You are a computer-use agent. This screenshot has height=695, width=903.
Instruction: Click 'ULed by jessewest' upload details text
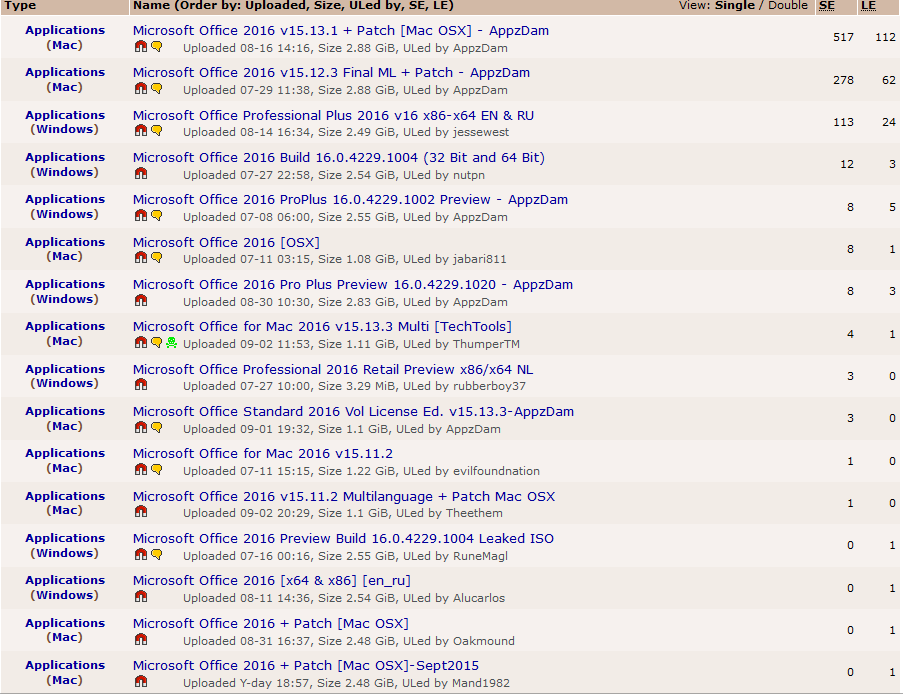pos(456,132)
